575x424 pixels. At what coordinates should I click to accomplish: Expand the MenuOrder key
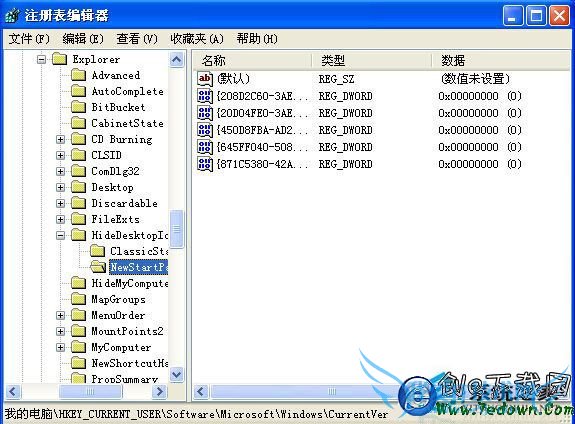pyautogui.click(x=61, y=315)
